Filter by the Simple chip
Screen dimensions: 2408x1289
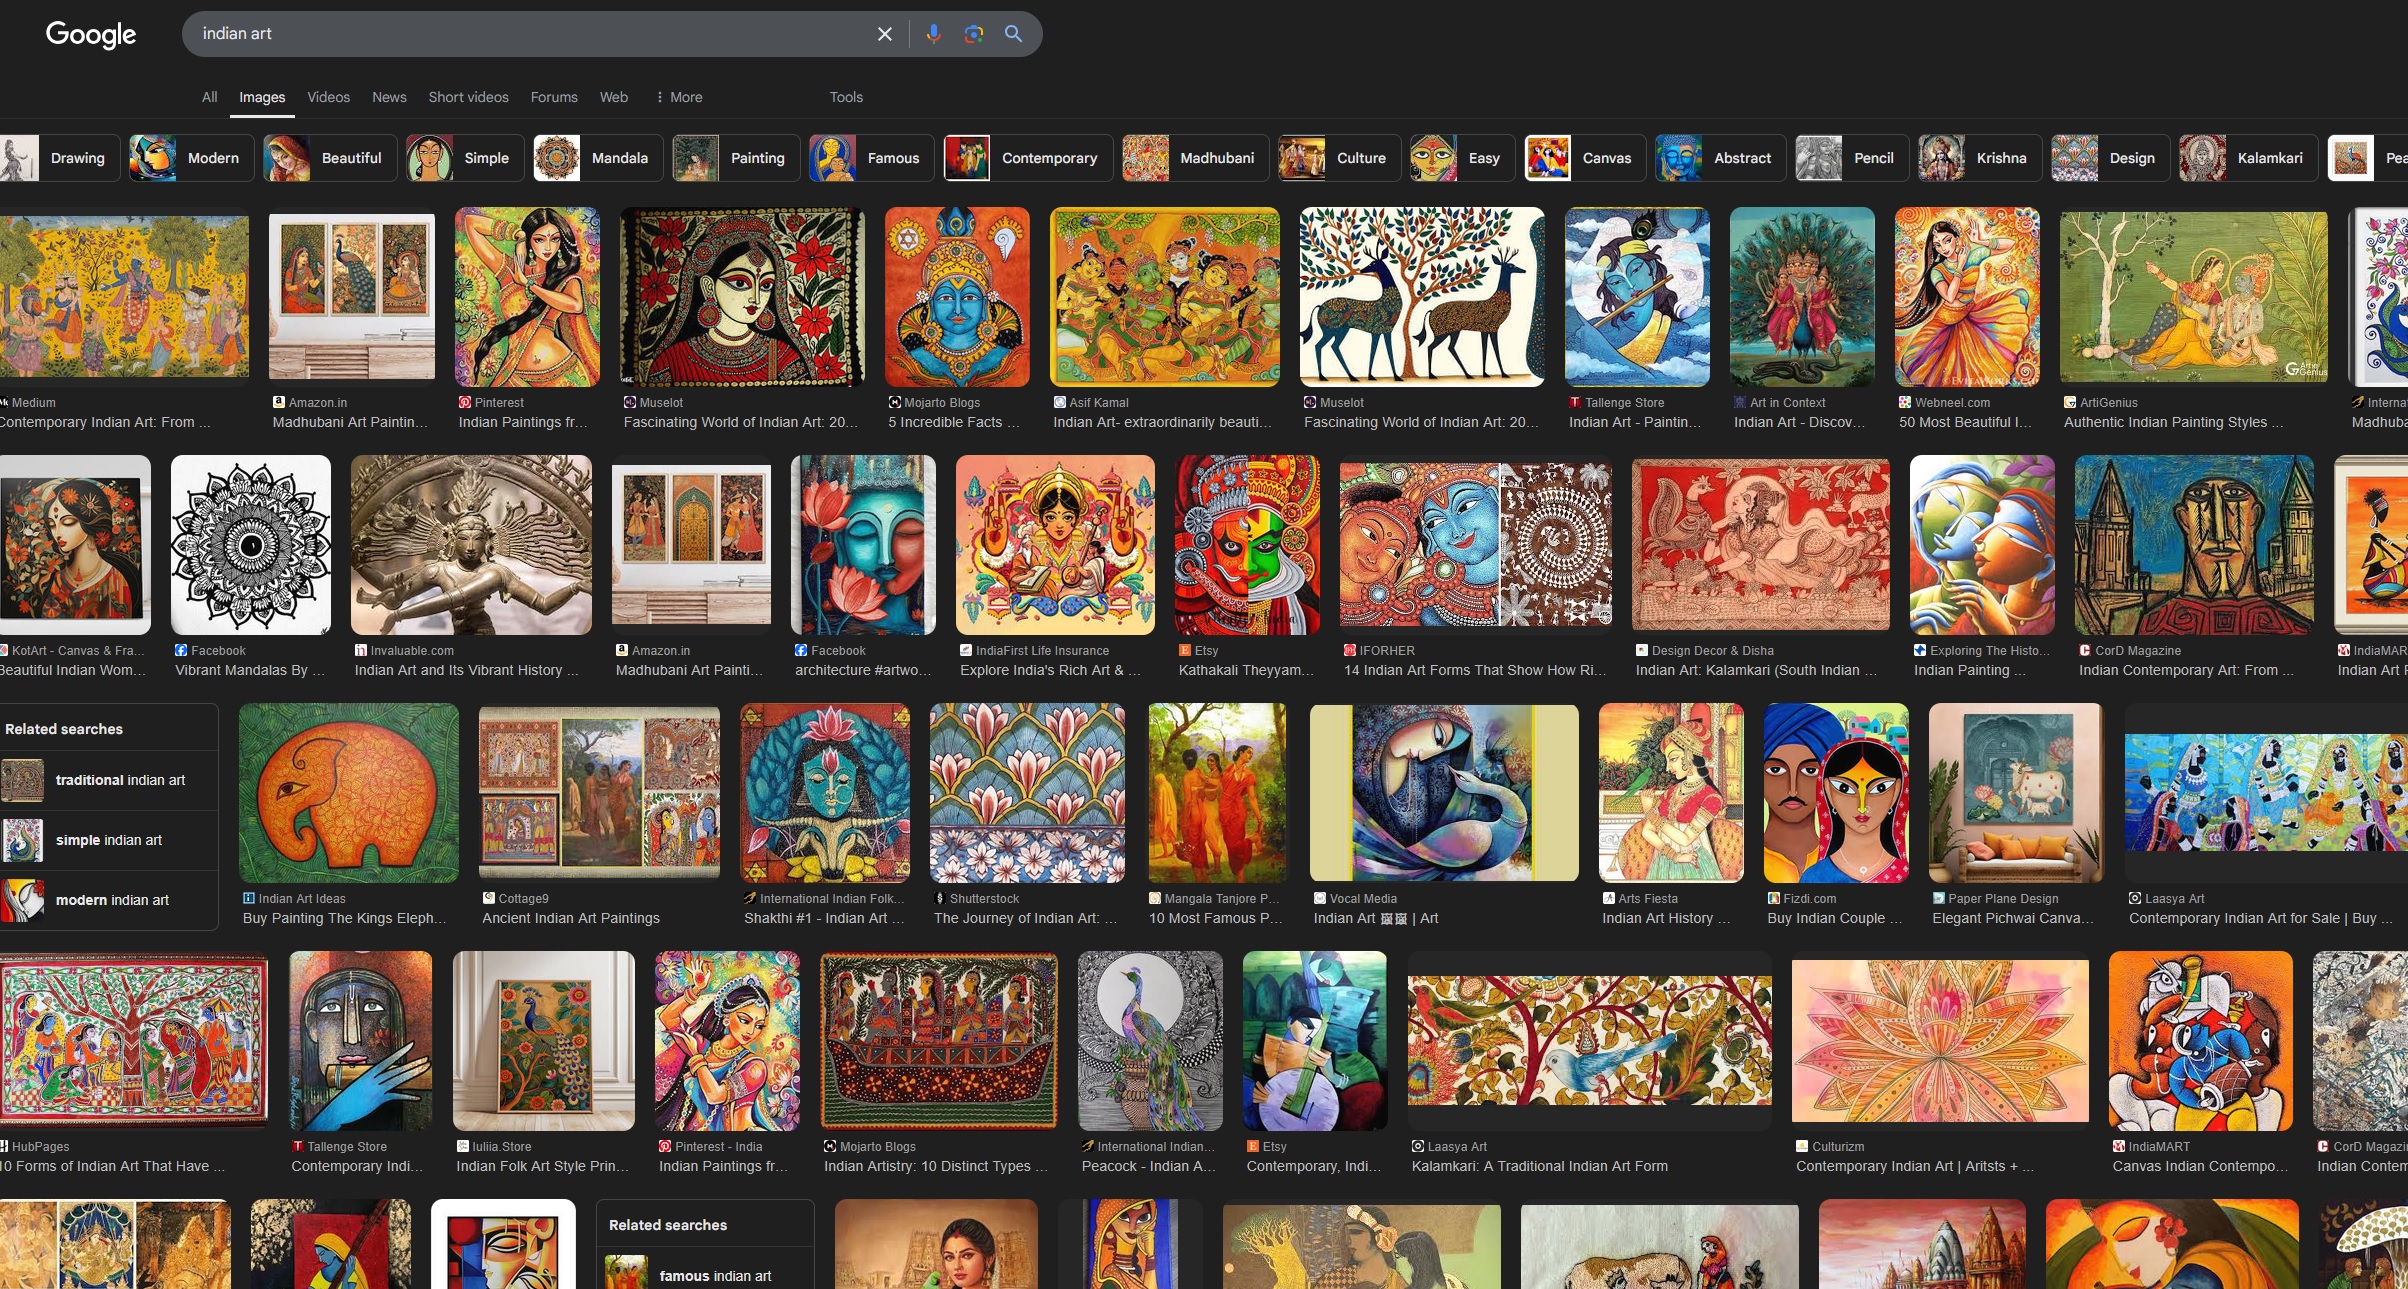click(x=465, y=158)
